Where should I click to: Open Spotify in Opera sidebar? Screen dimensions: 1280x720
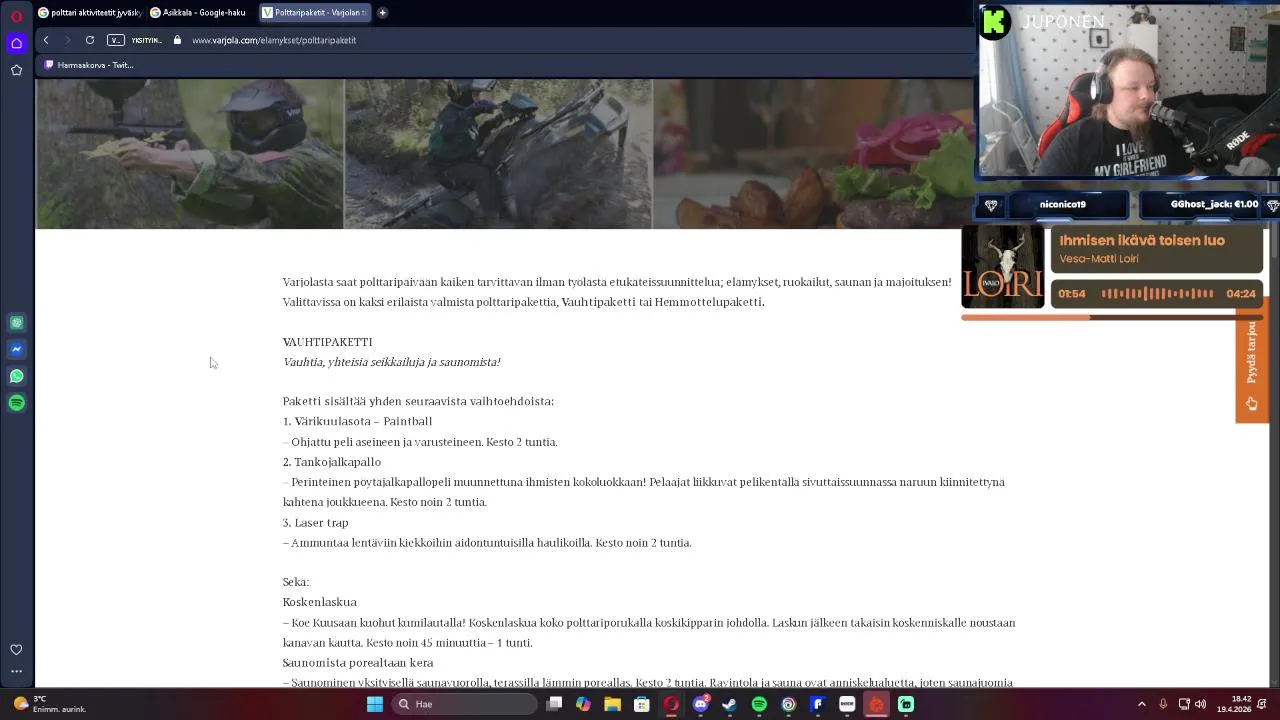tap(16, 403)
